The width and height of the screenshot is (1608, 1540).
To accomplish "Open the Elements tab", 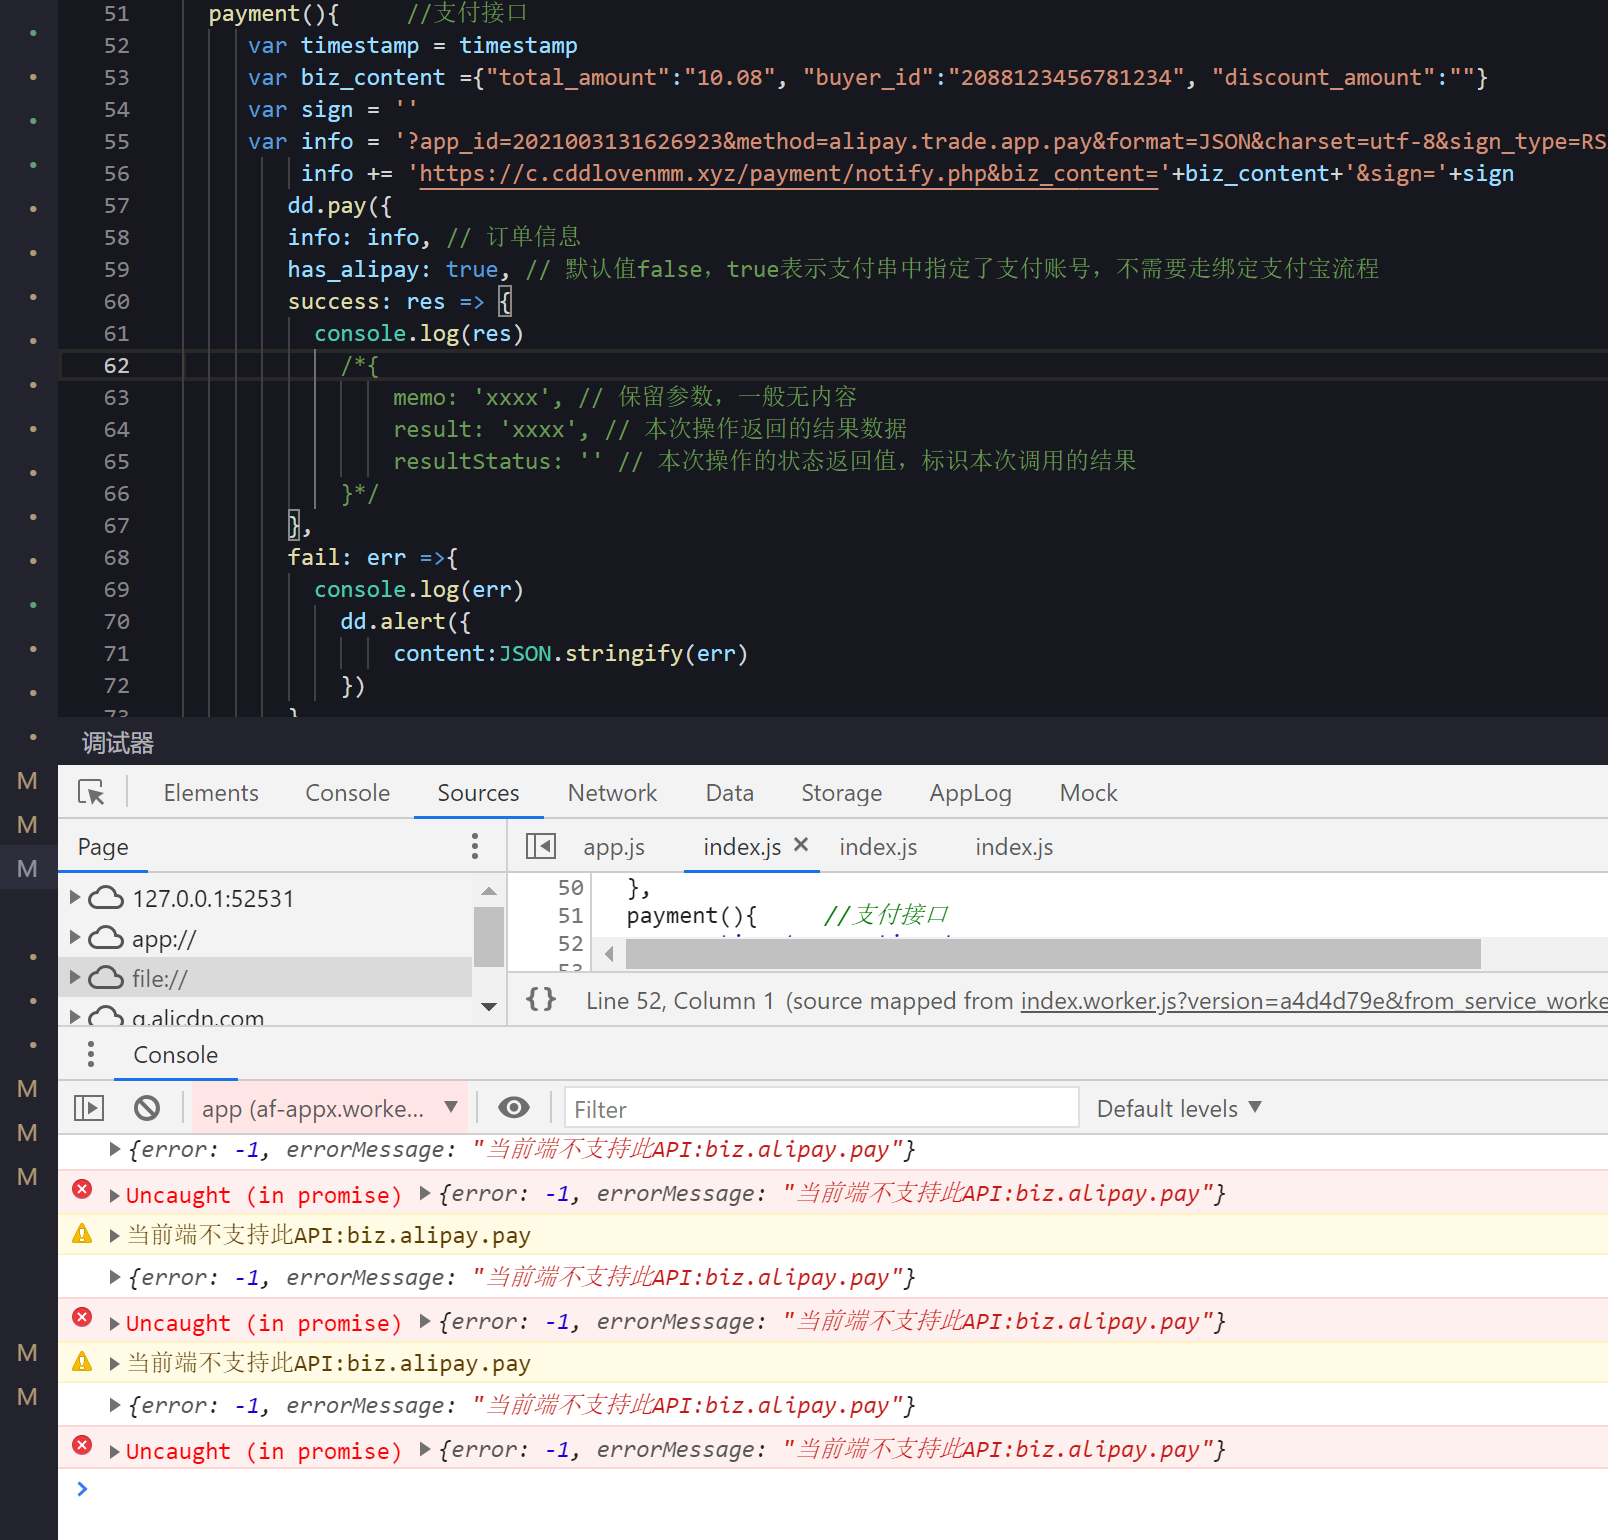I will (211, 793).
